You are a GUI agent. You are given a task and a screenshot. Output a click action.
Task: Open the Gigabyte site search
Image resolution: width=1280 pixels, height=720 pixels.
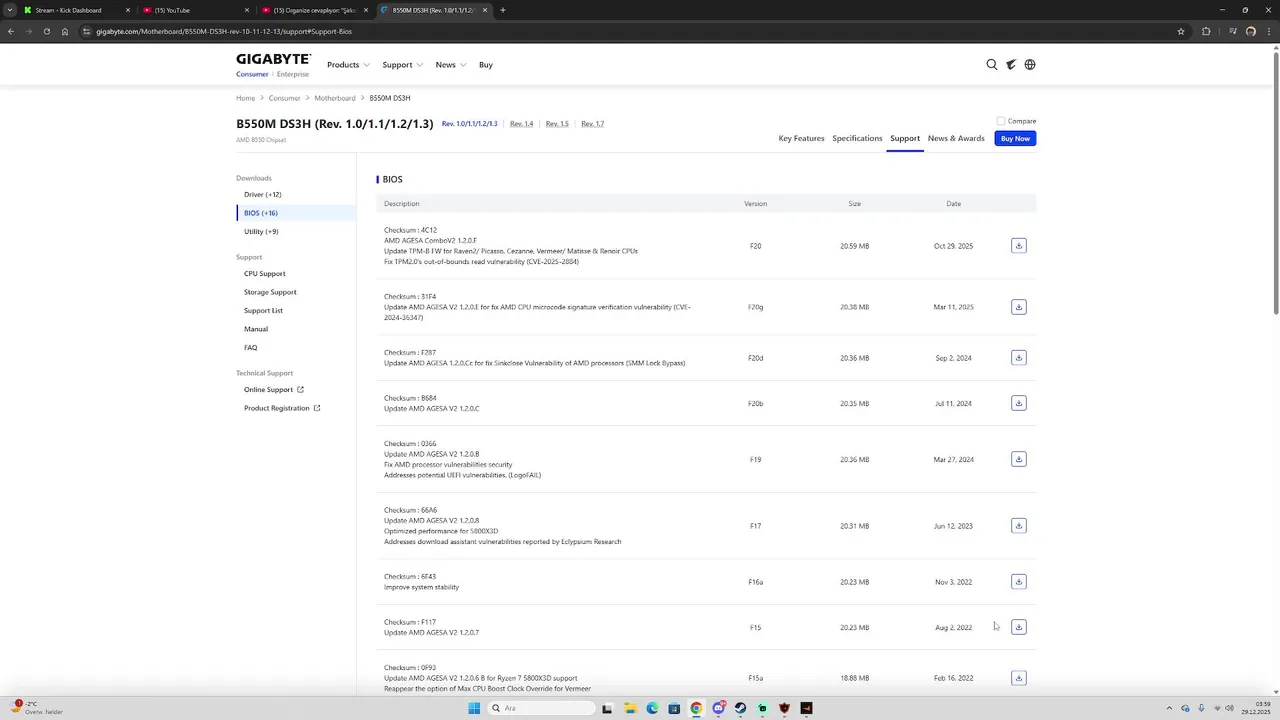pos(992,64)
